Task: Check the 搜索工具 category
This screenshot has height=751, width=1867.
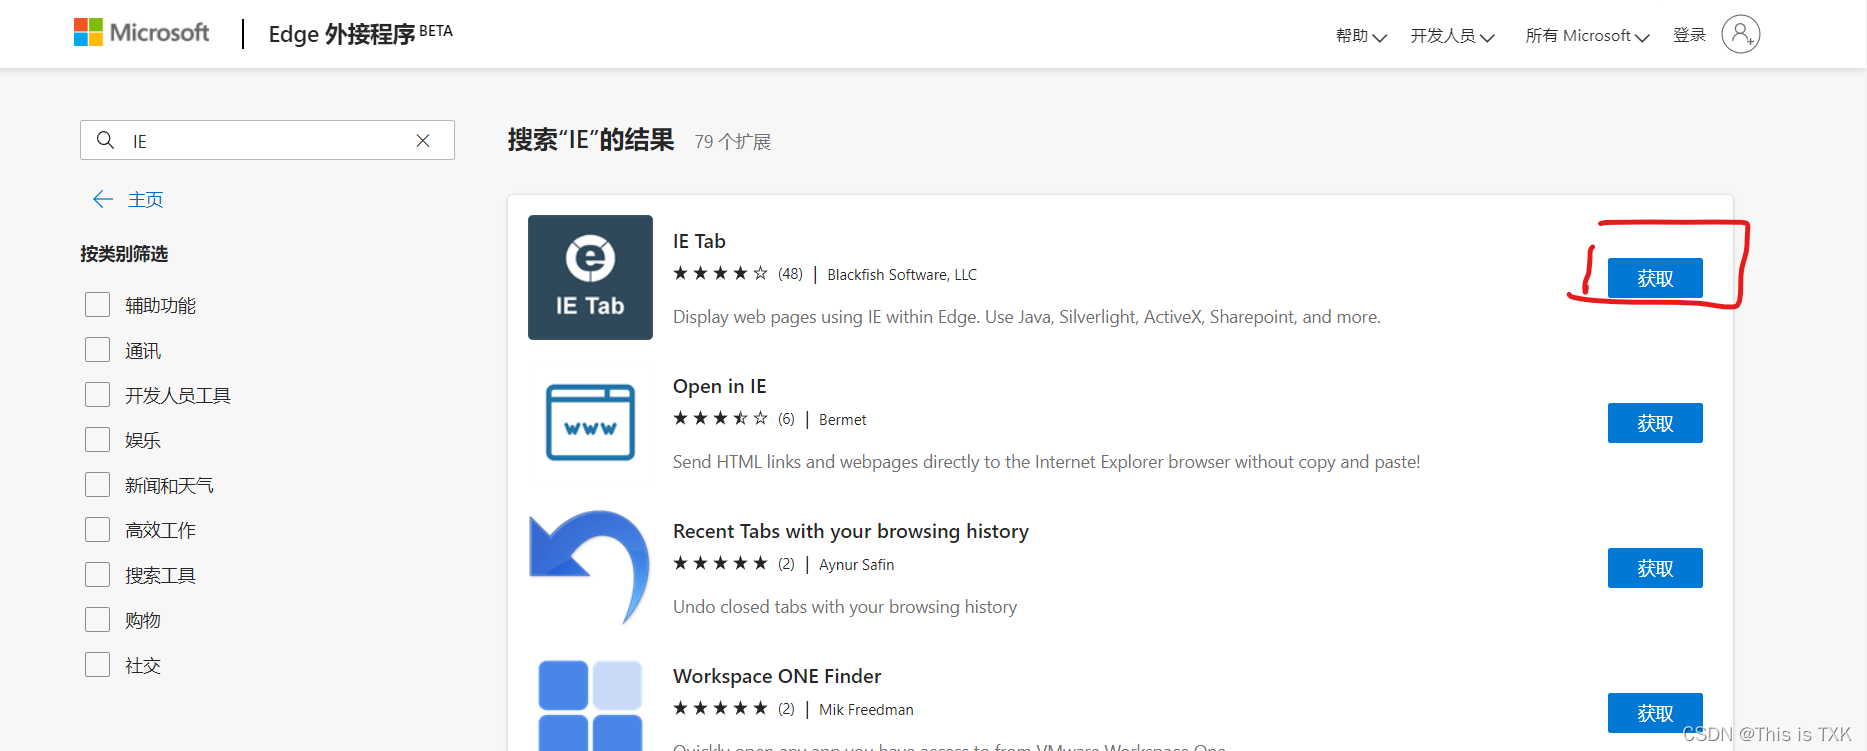Action: tap(97, 574)
